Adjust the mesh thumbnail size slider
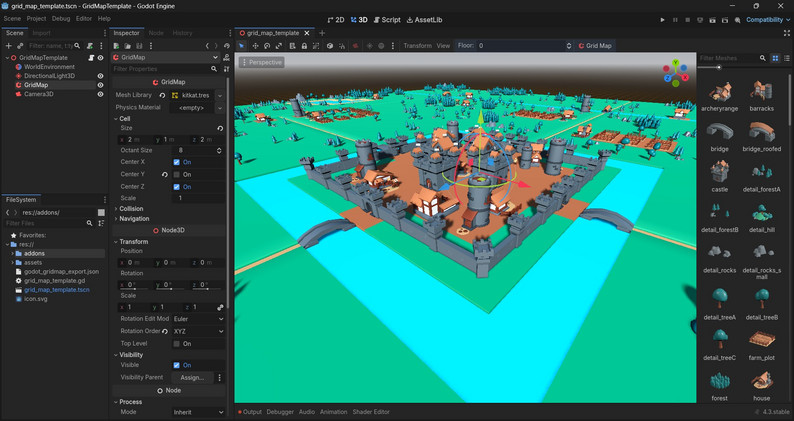 pos(719,67)
